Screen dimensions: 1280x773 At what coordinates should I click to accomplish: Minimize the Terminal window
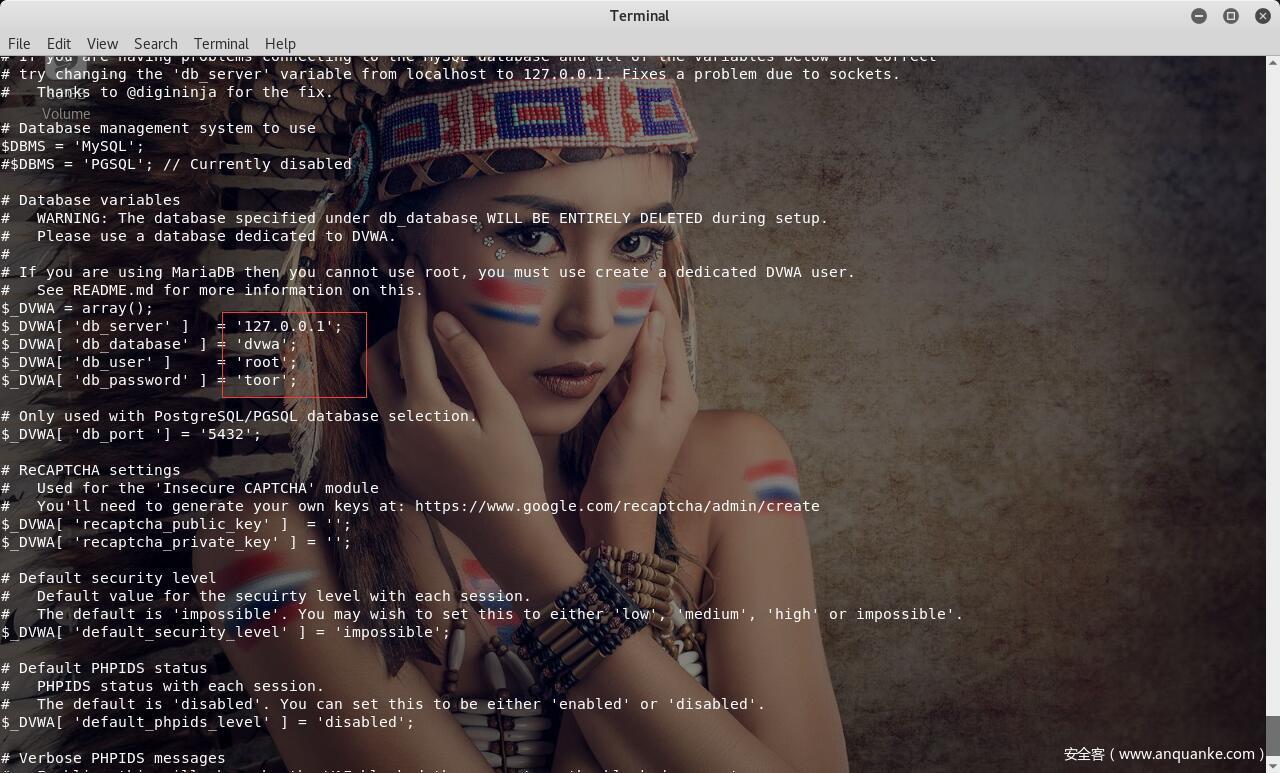click(1199, 16)
